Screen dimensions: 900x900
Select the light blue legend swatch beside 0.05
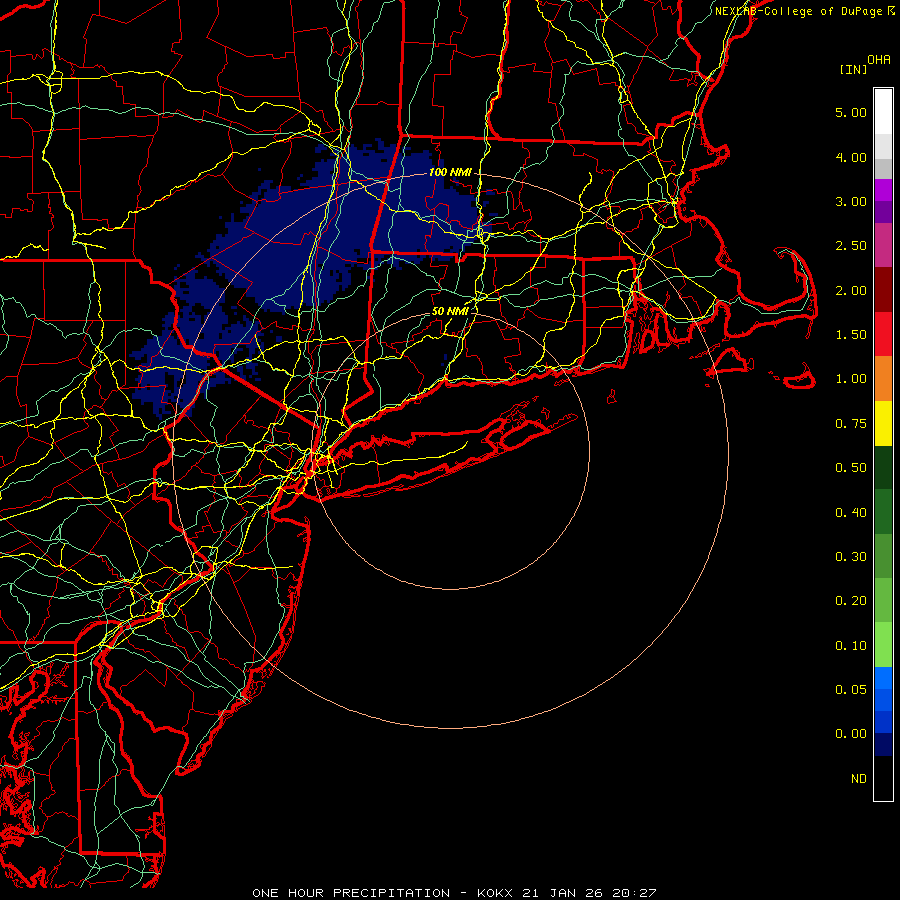coord(883,678)
